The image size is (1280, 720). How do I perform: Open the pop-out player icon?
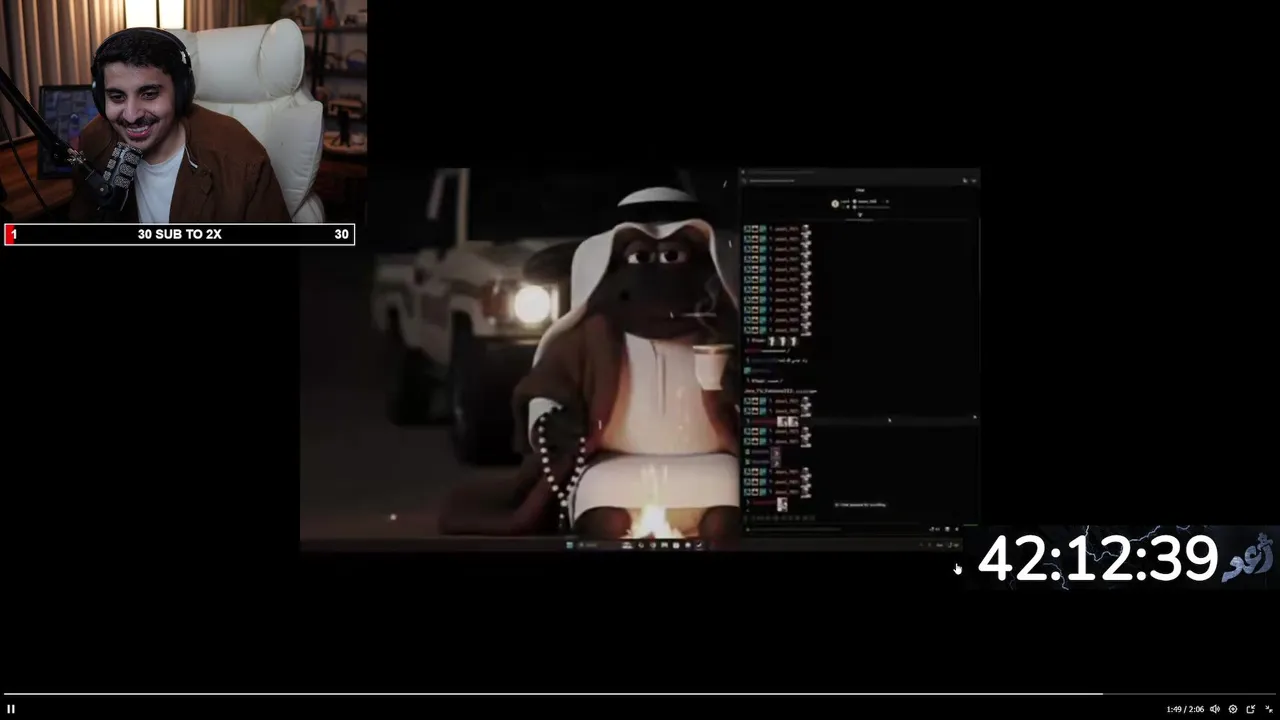point(1250,709)
